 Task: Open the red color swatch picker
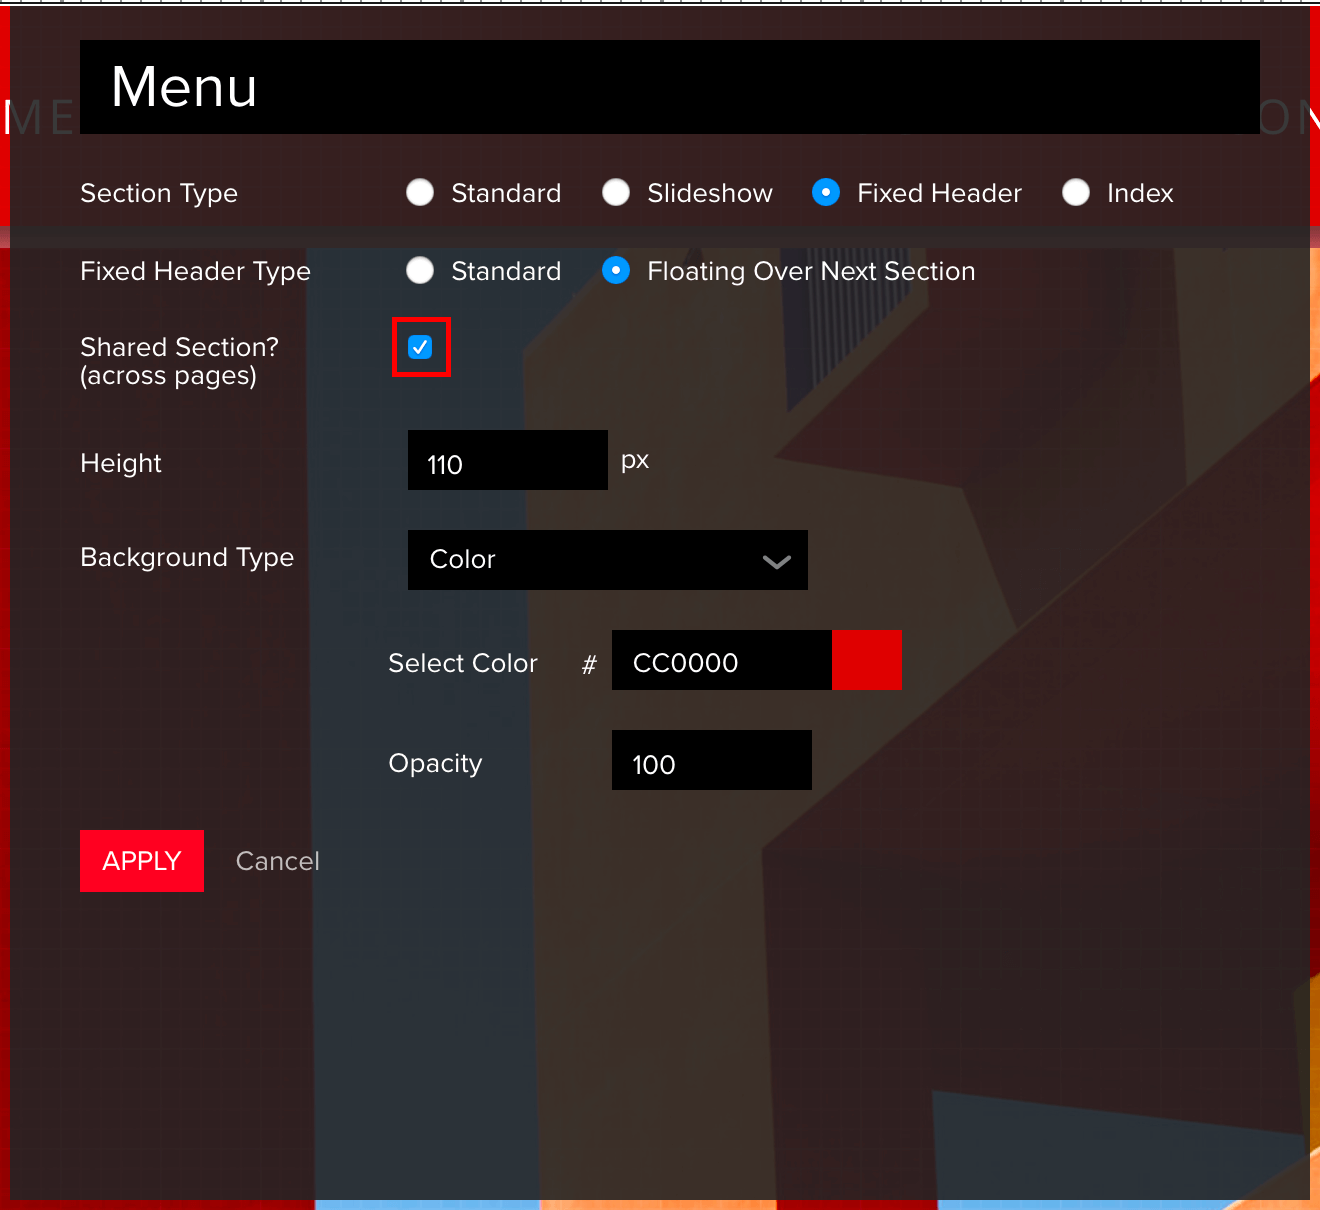[866, 660]
